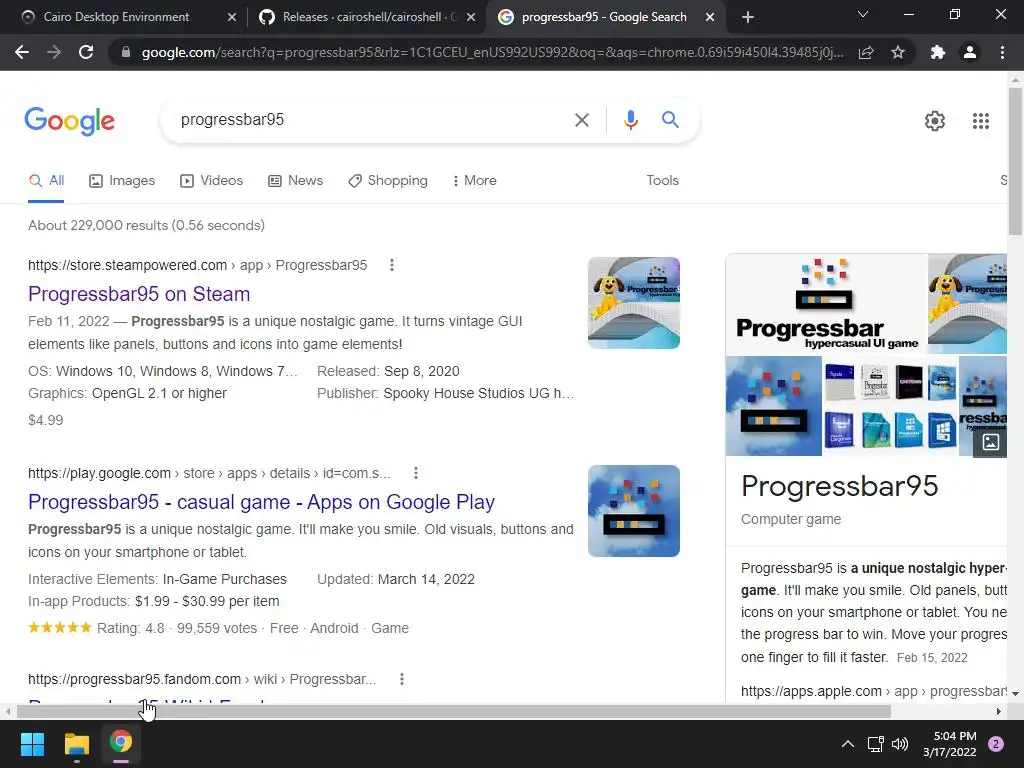Open Google quick settings gear
The height and width of the screenshot is (768, 1024).
tap(935, 121)
